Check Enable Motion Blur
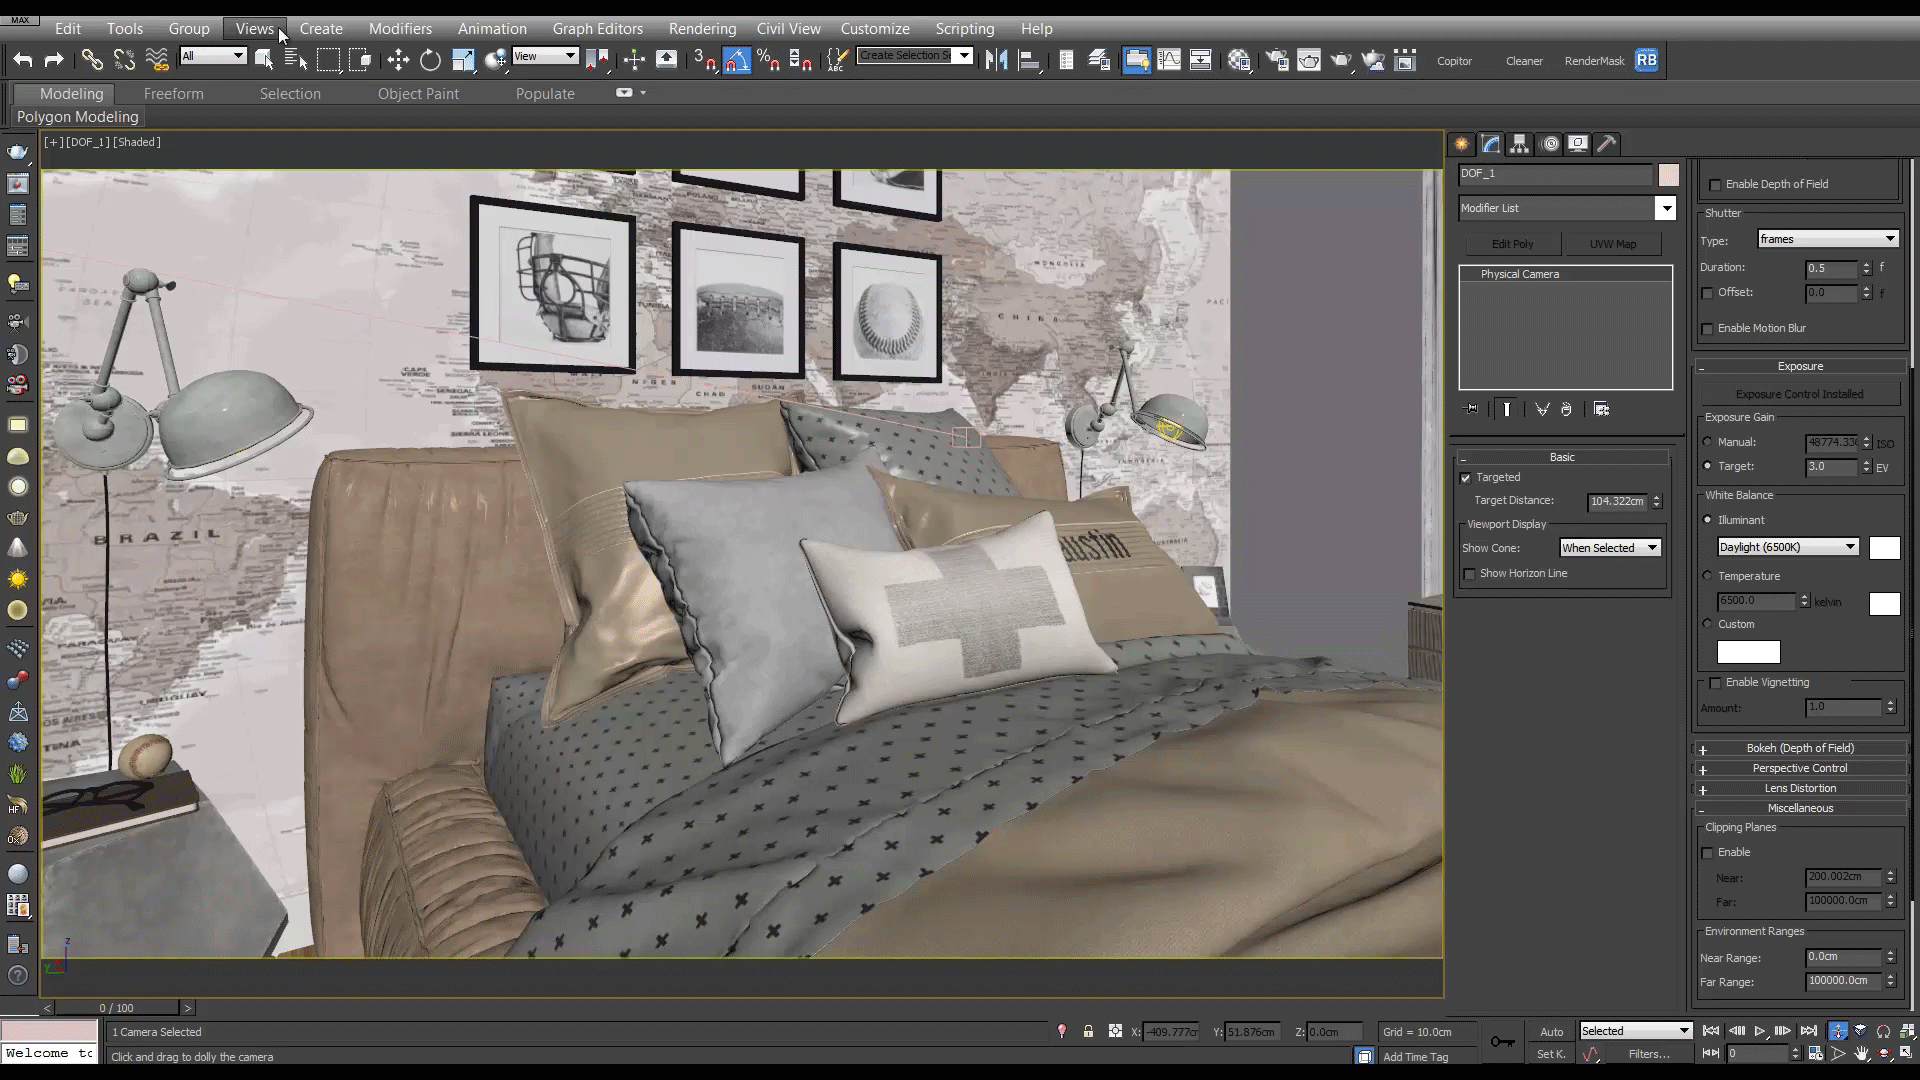Image resolution: width=1920 pixels, height=1080 pixels. pyautogui.click(x=1708, y=329)
